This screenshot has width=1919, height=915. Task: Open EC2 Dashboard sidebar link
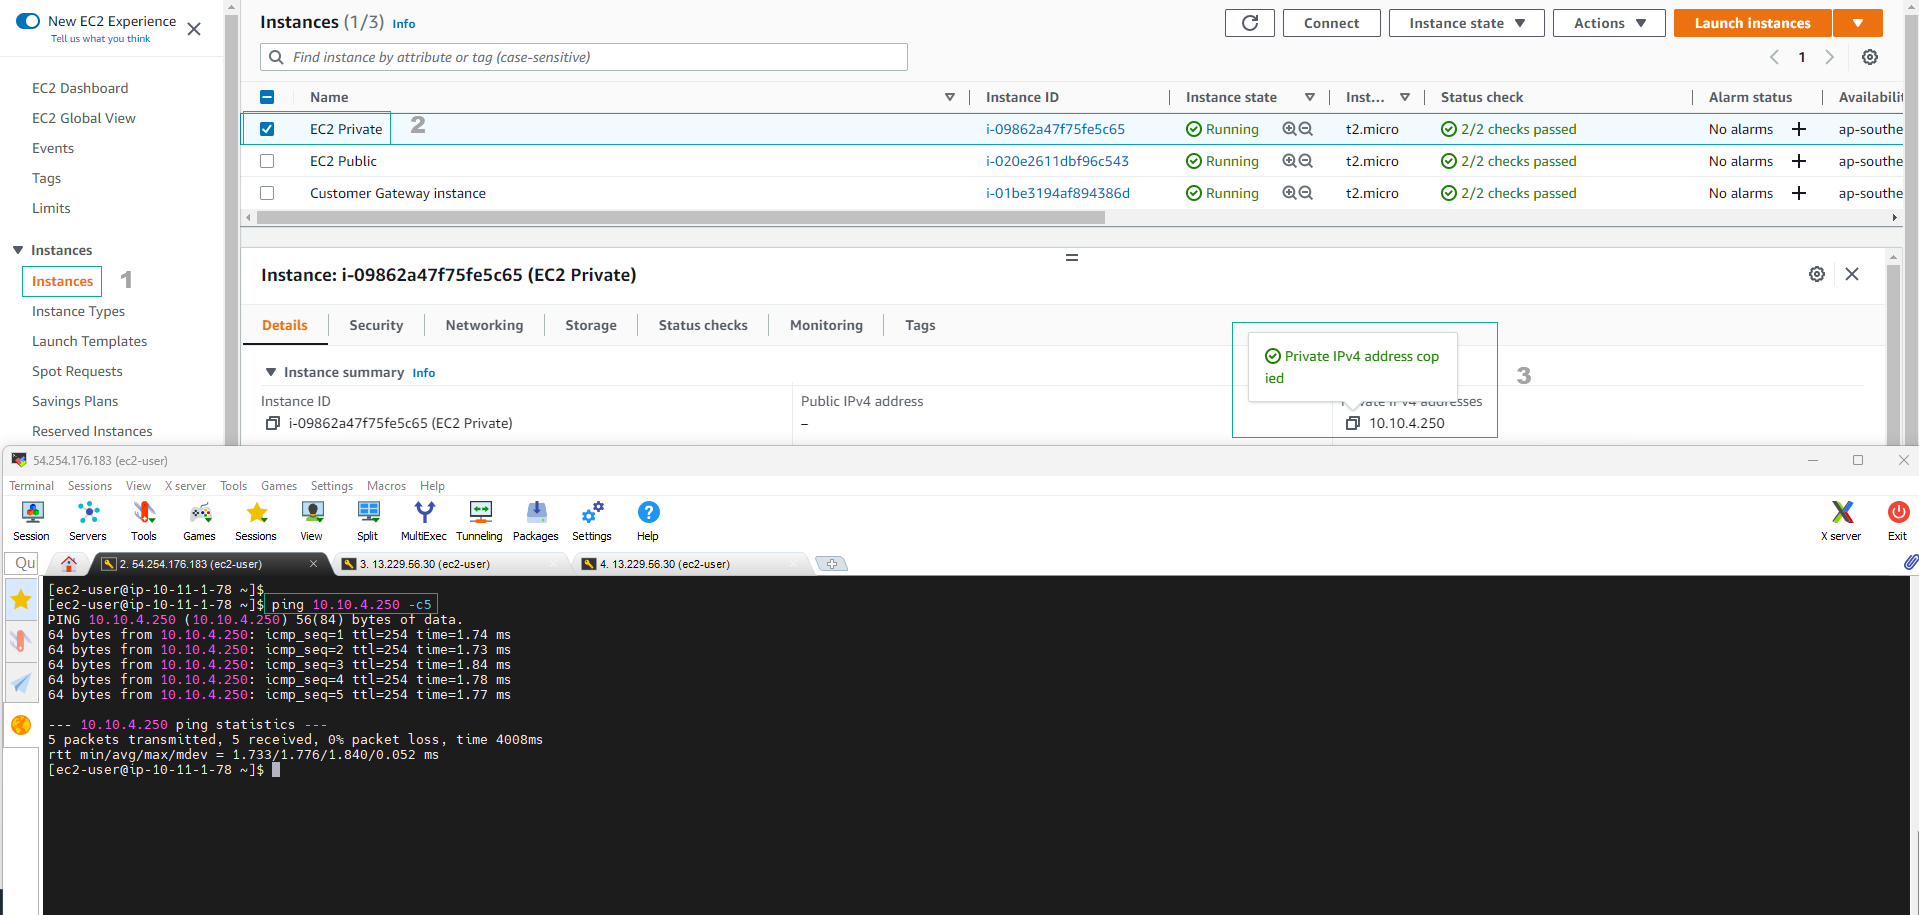(80, 88)
